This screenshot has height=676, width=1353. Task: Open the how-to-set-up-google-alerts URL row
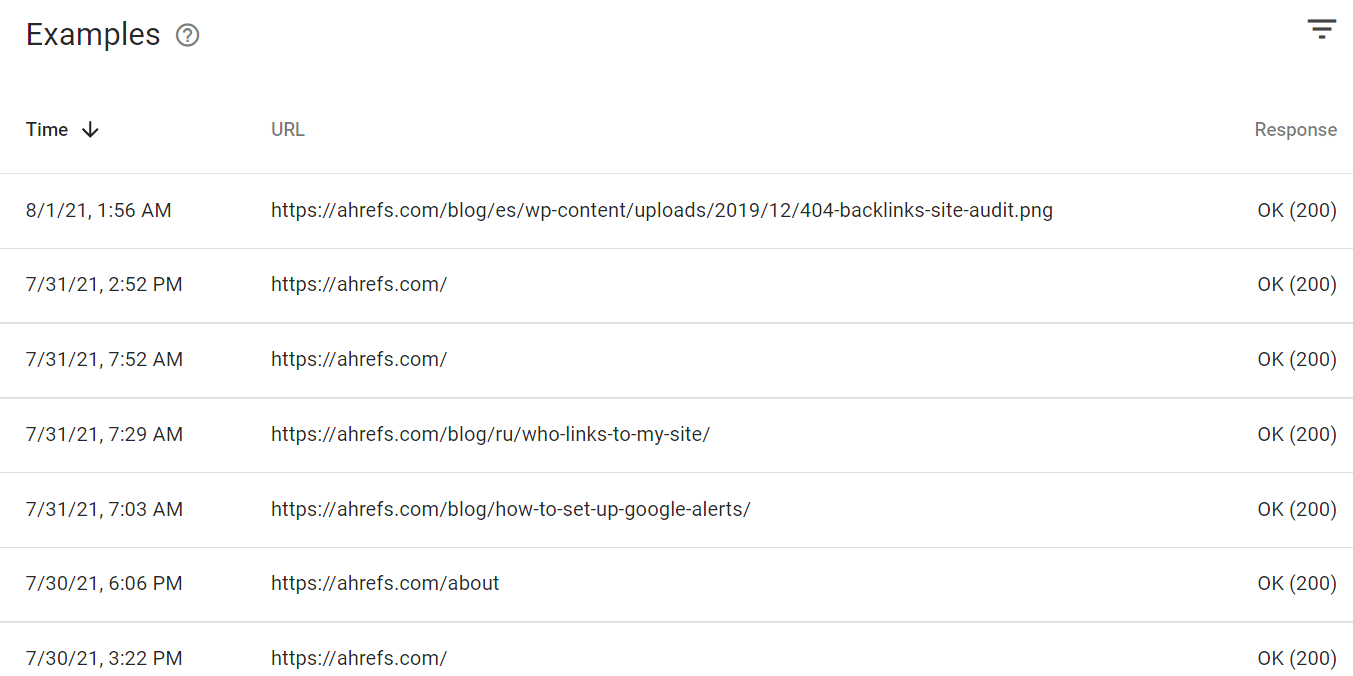[x=510, y=510]
